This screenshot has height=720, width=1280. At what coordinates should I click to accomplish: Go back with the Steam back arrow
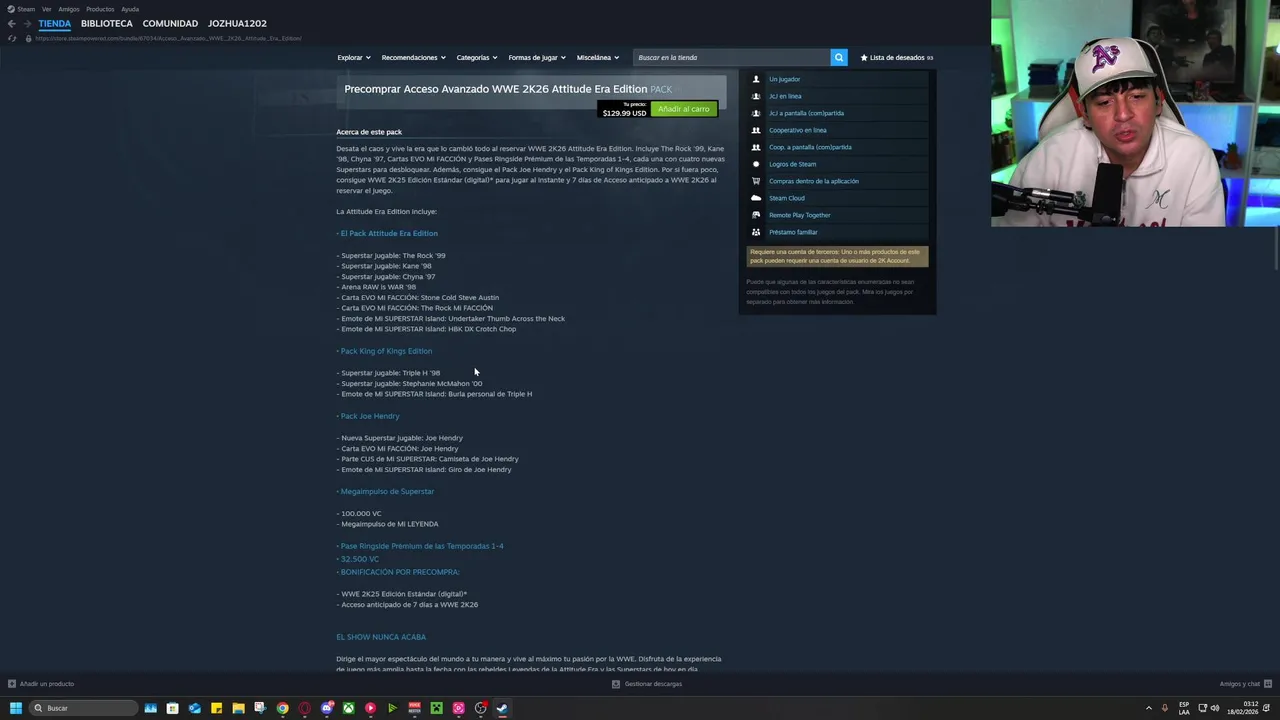(x=11, y=23)
